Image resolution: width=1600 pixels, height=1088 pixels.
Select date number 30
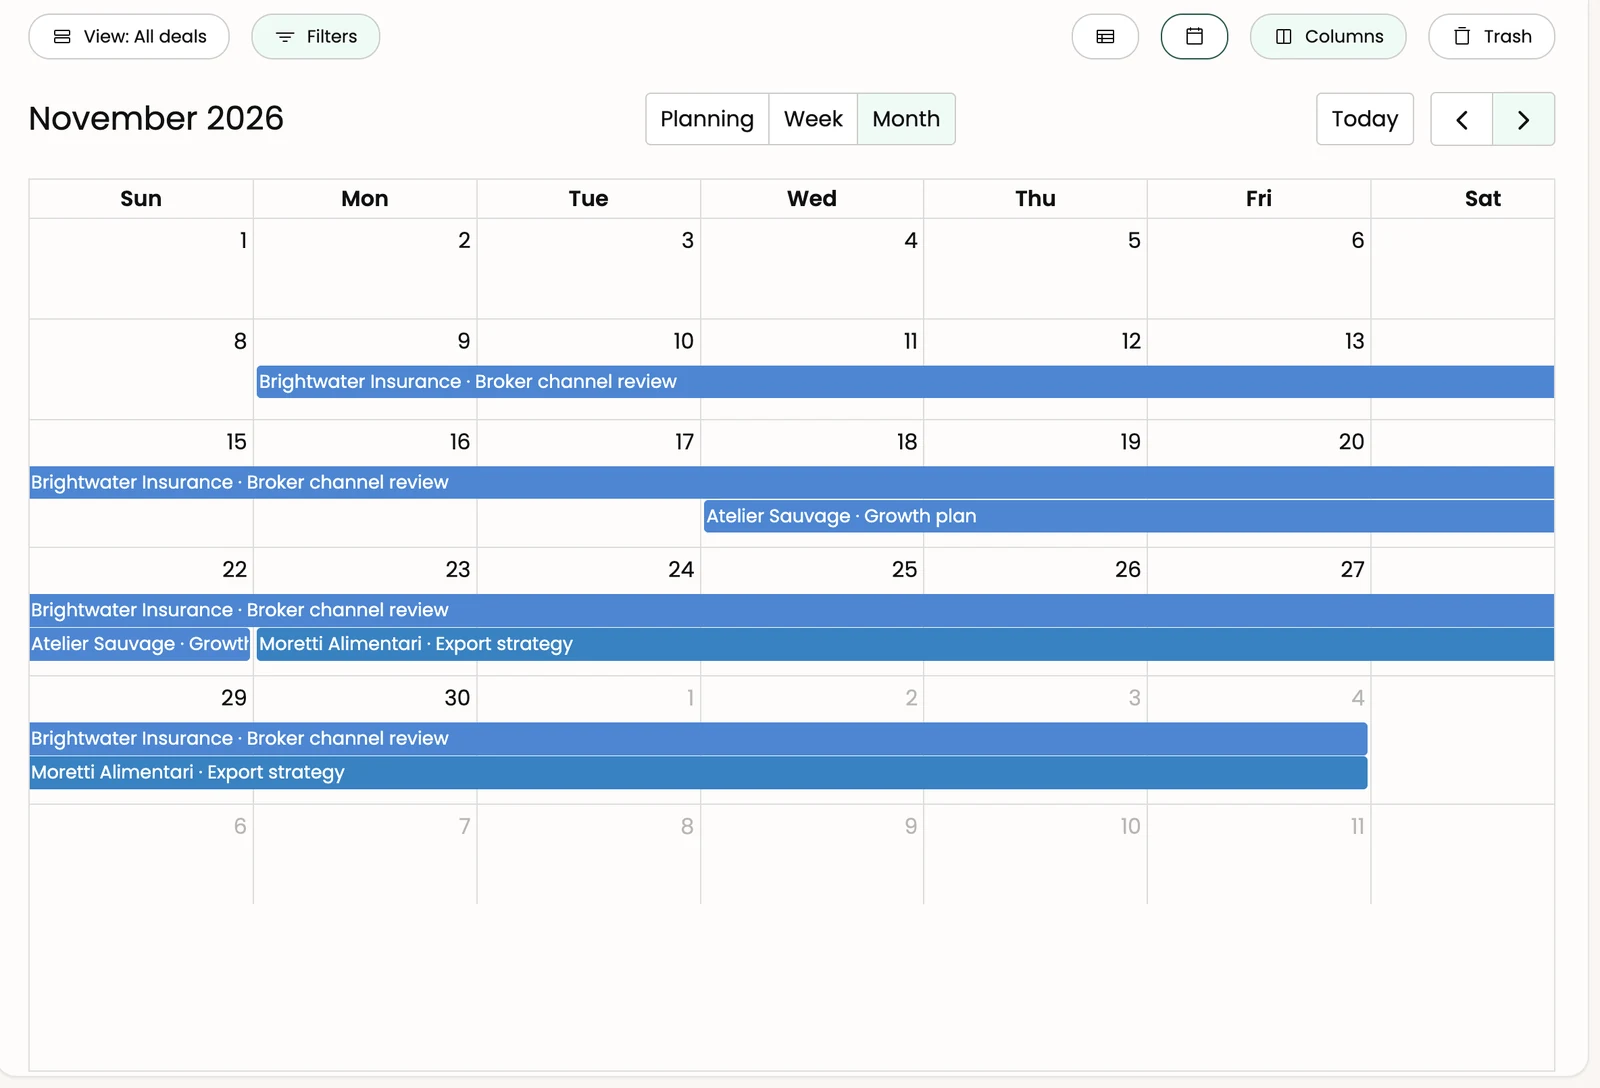(457, 698)
